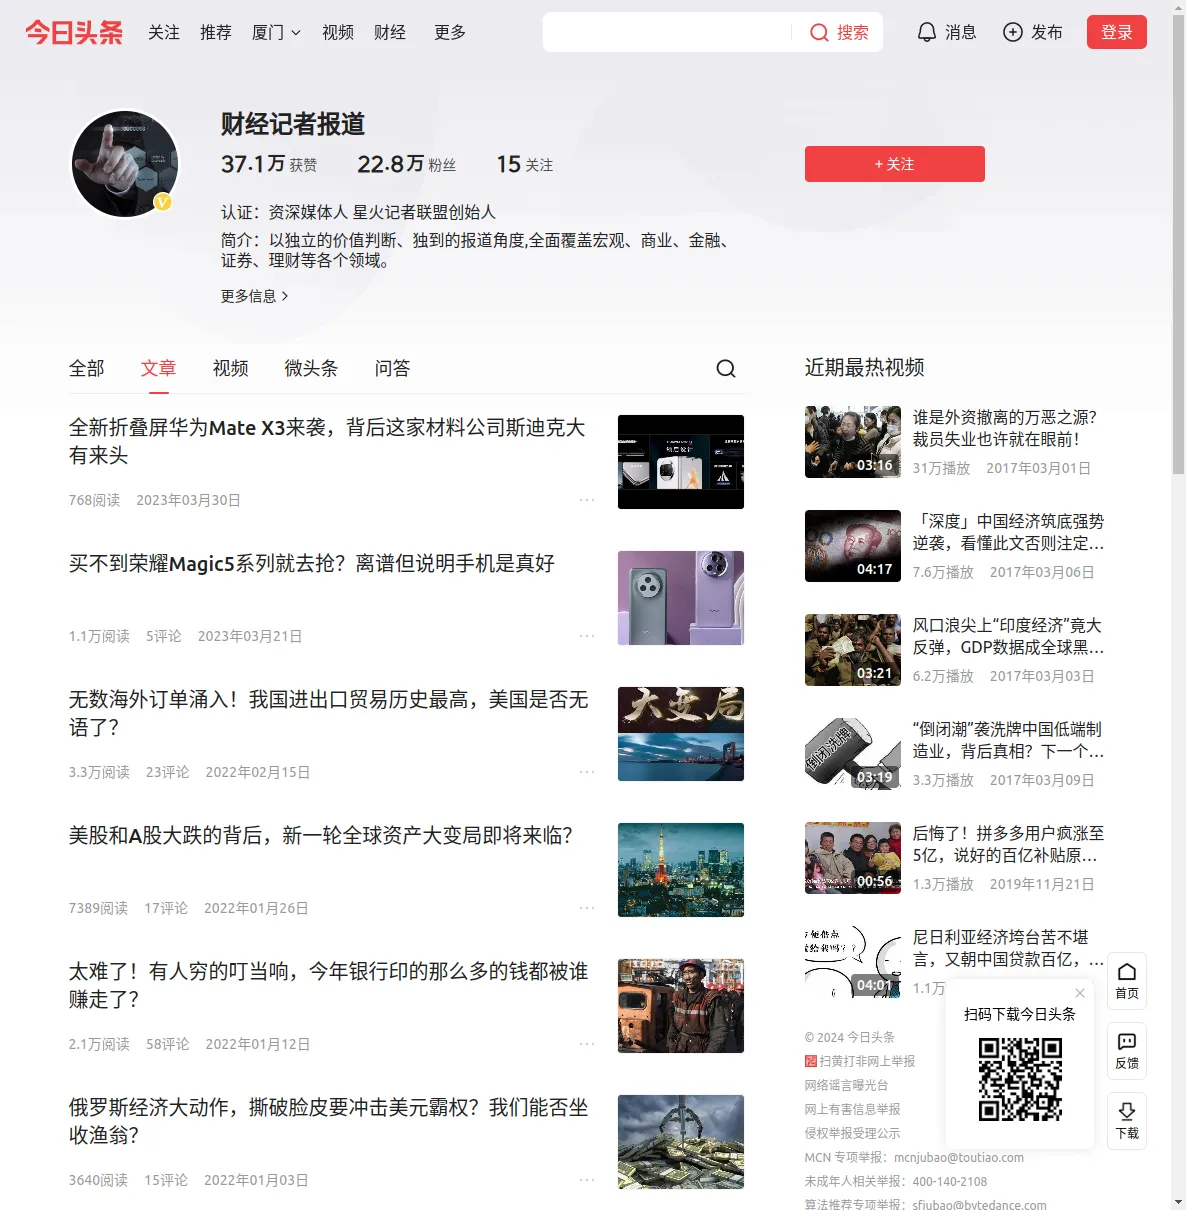
Task: Open the 15 关注 following count
Action: (x=525, y=164)
